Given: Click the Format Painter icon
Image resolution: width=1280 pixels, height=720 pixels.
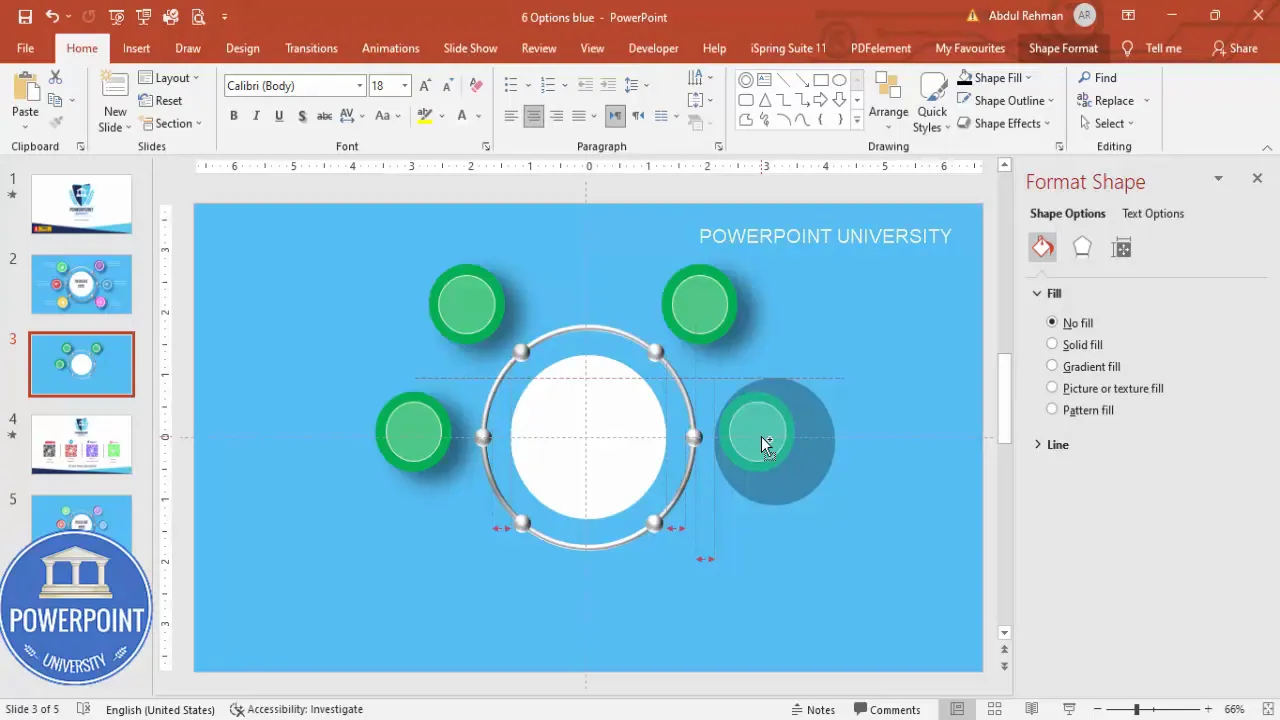Looking at the screenshot, I should (x=56, y=122).
